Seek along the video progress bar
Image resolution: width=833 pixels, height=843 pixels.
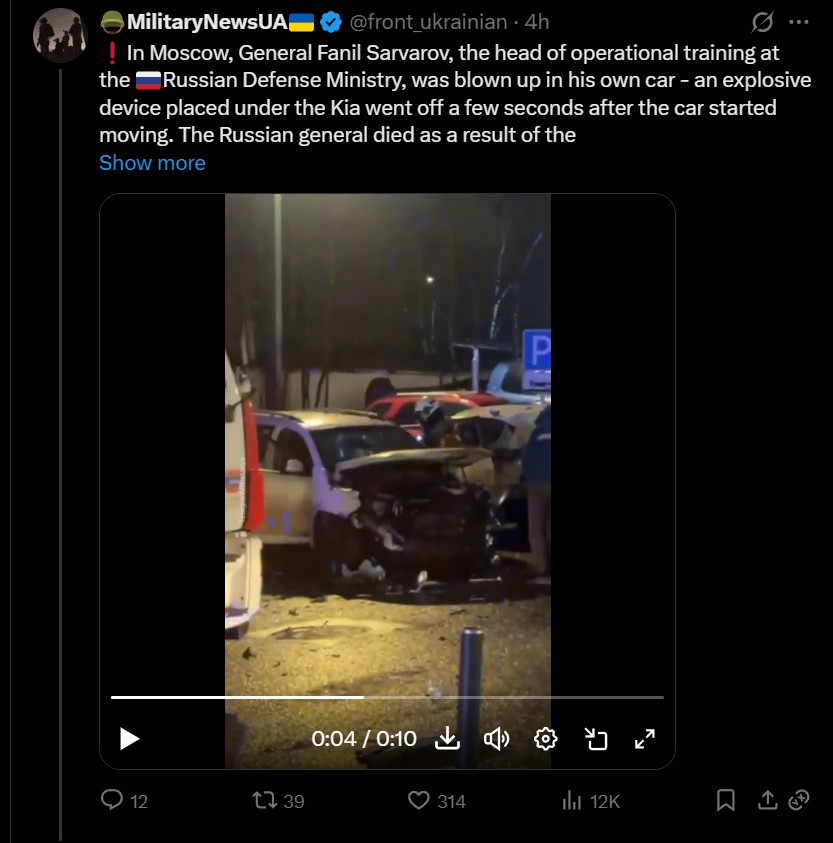tap(387, 697)
